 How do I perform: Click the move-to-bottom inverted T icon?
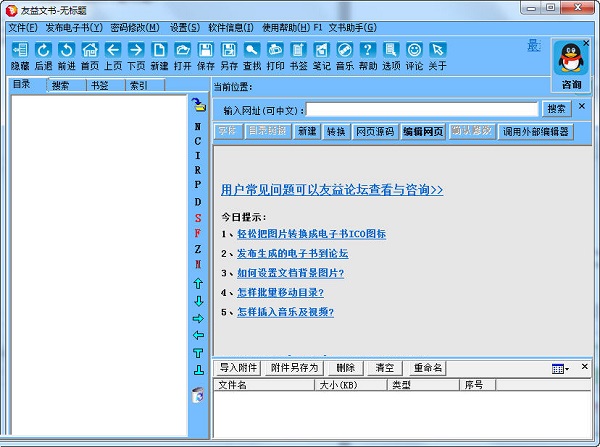198,370
